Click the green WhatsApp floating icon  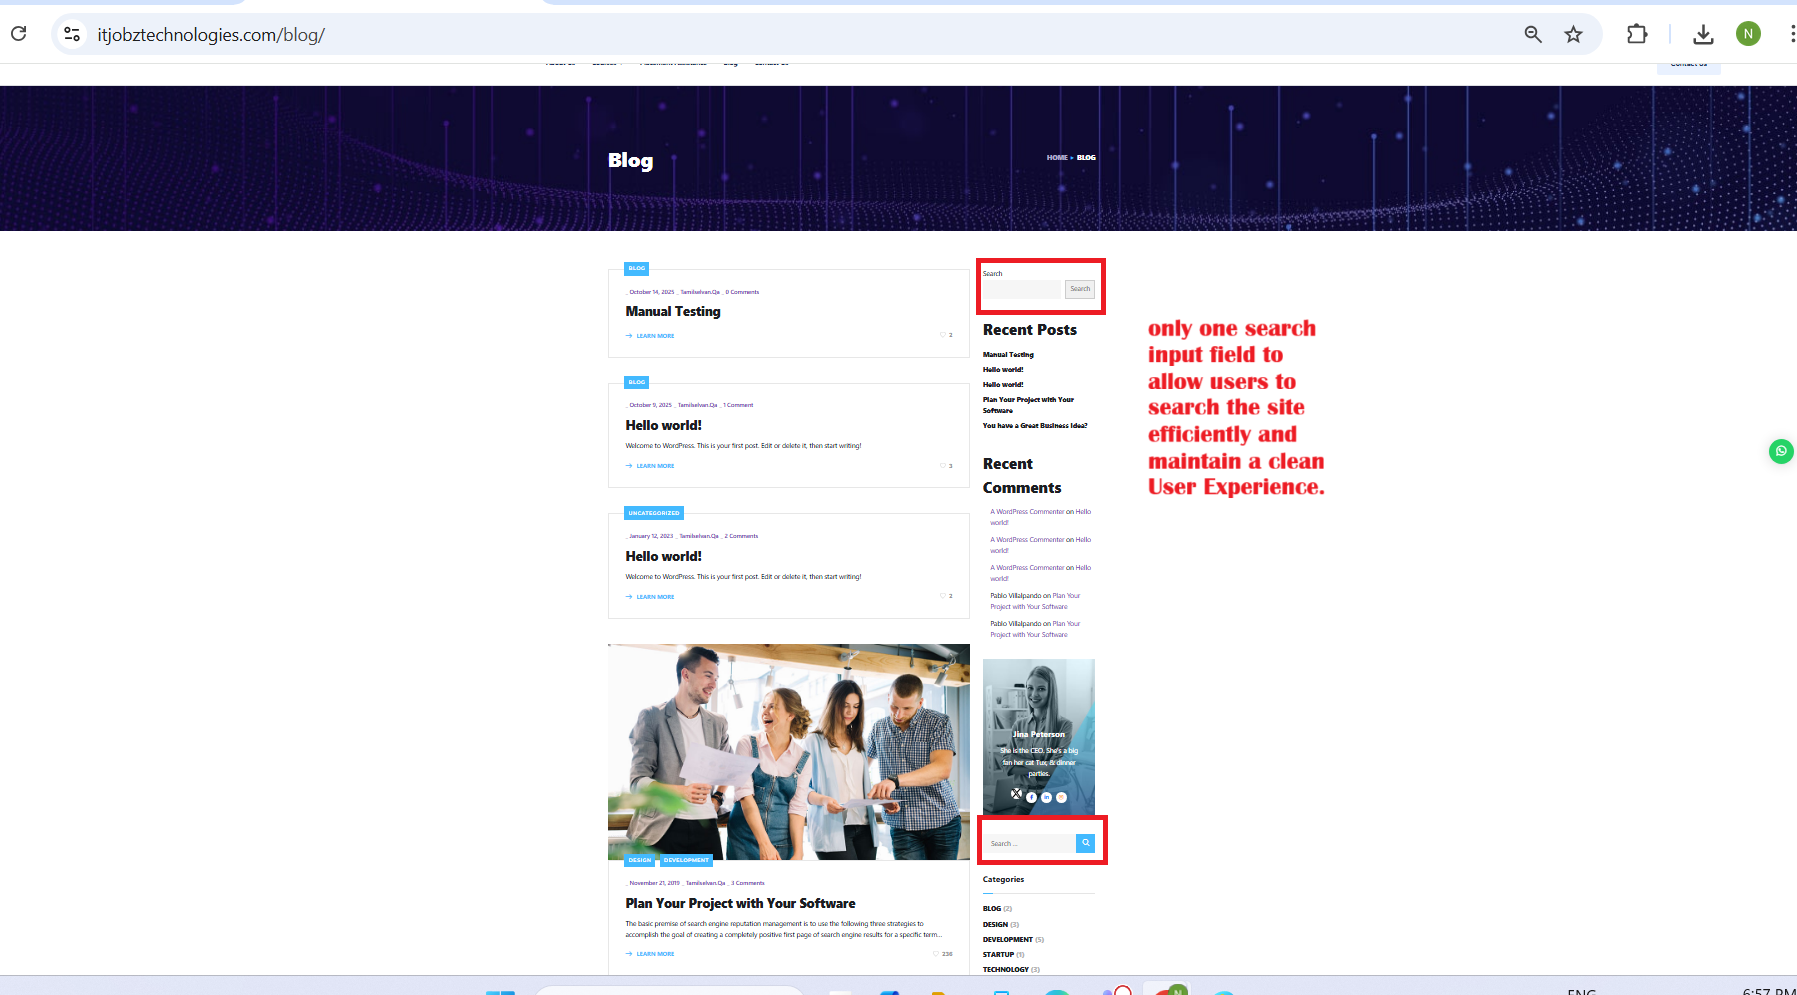tap(1780, 451)
